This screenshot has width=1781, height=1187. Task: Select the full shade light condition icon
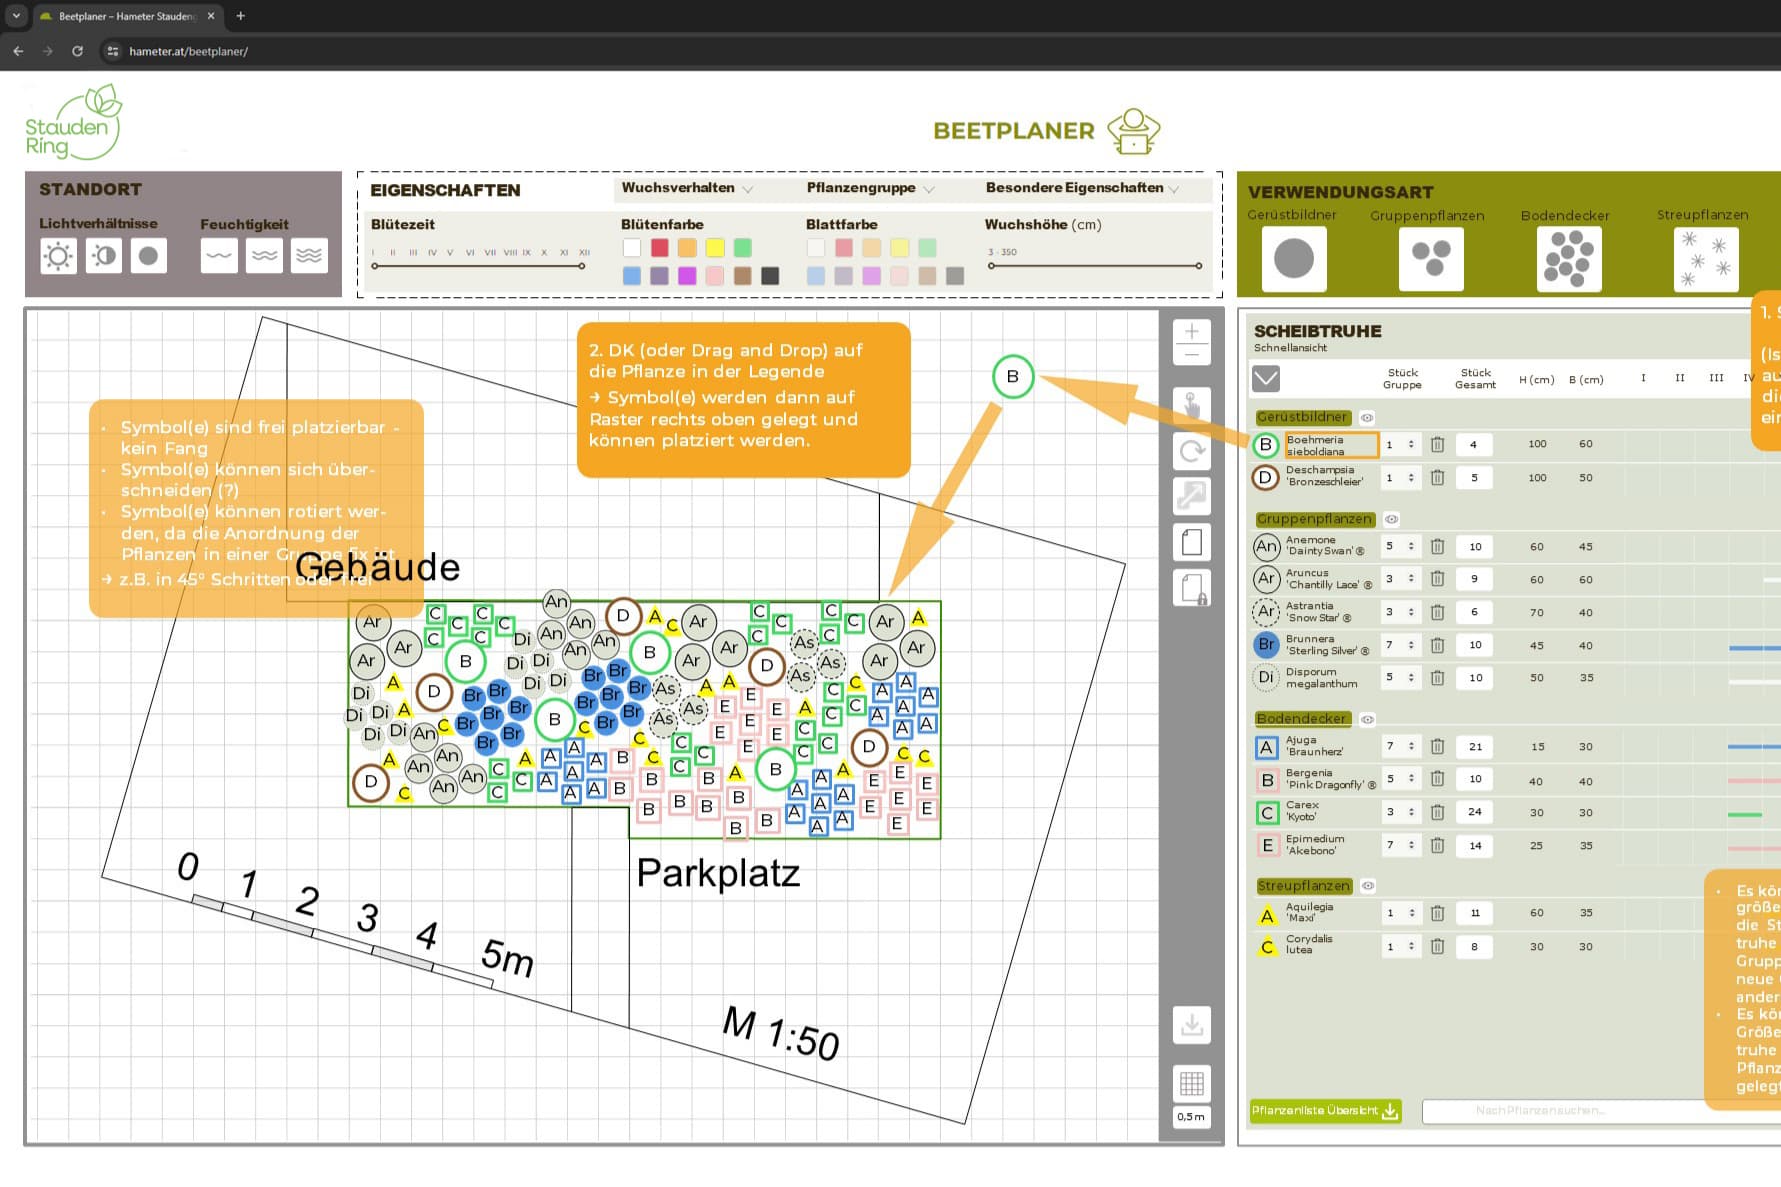click(148, 257)
